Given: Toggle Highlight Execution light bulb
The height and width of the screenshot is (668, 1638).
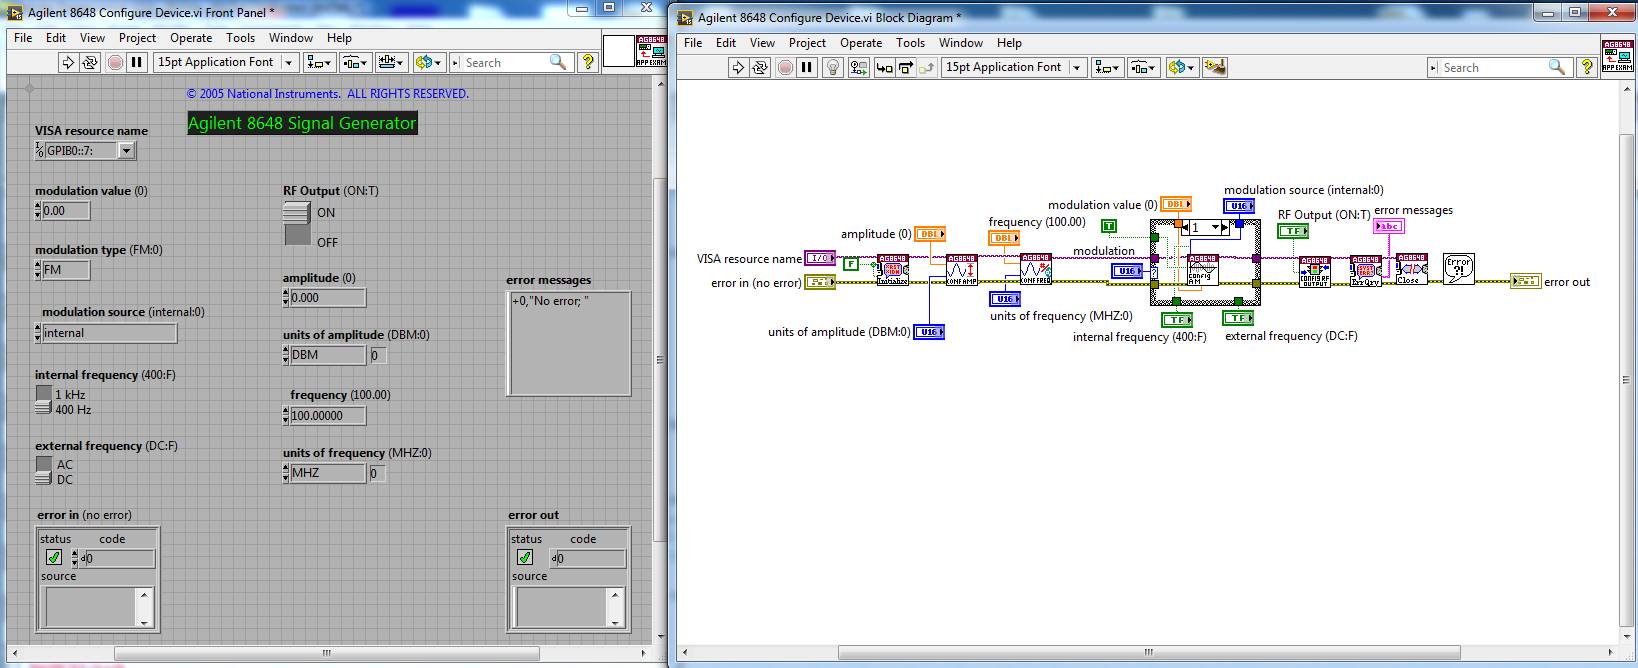Looking at the screenshot, I should (832, 67).
